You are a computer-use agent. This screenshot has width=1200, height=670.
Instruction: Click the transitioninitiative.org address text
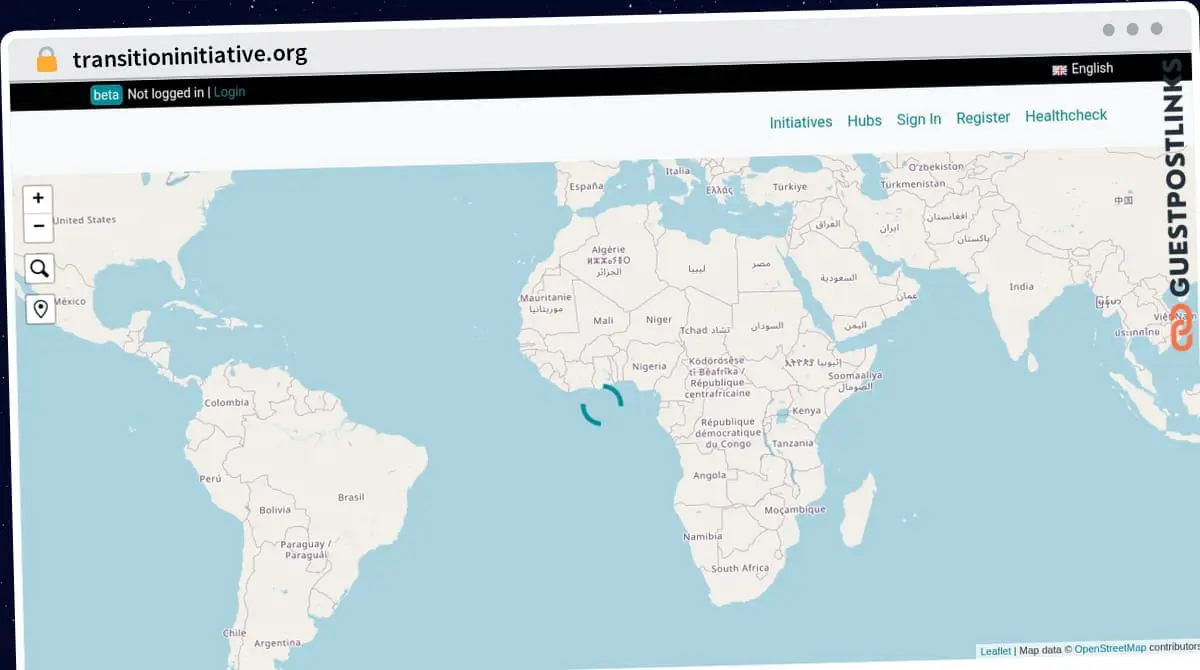point(190,56)
